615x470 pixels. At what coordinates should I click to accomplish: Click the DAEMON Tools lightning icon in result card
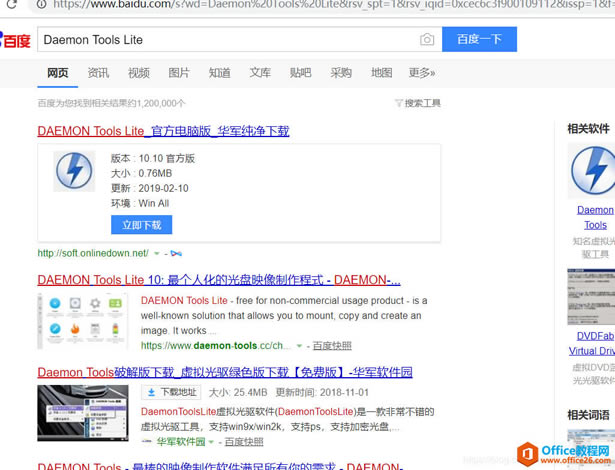click(74, 171)
